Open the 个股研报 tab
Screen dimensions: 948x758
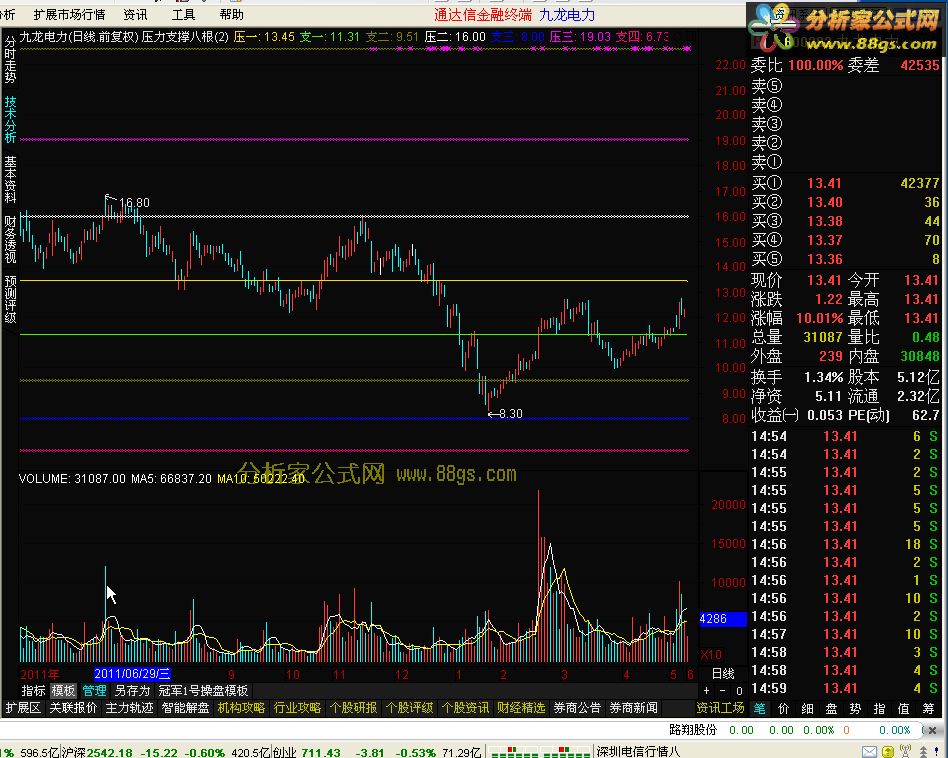coord(353,708)
